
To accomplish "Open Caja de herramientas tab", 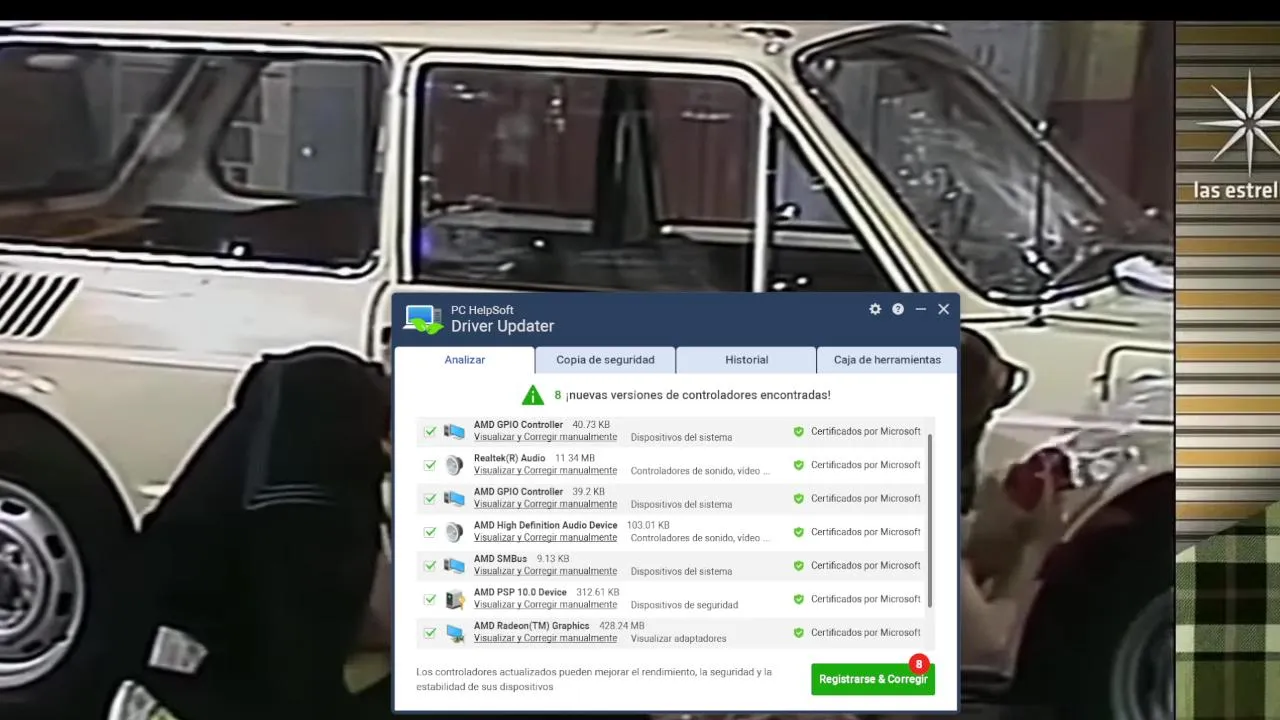I will click(887, 360).
